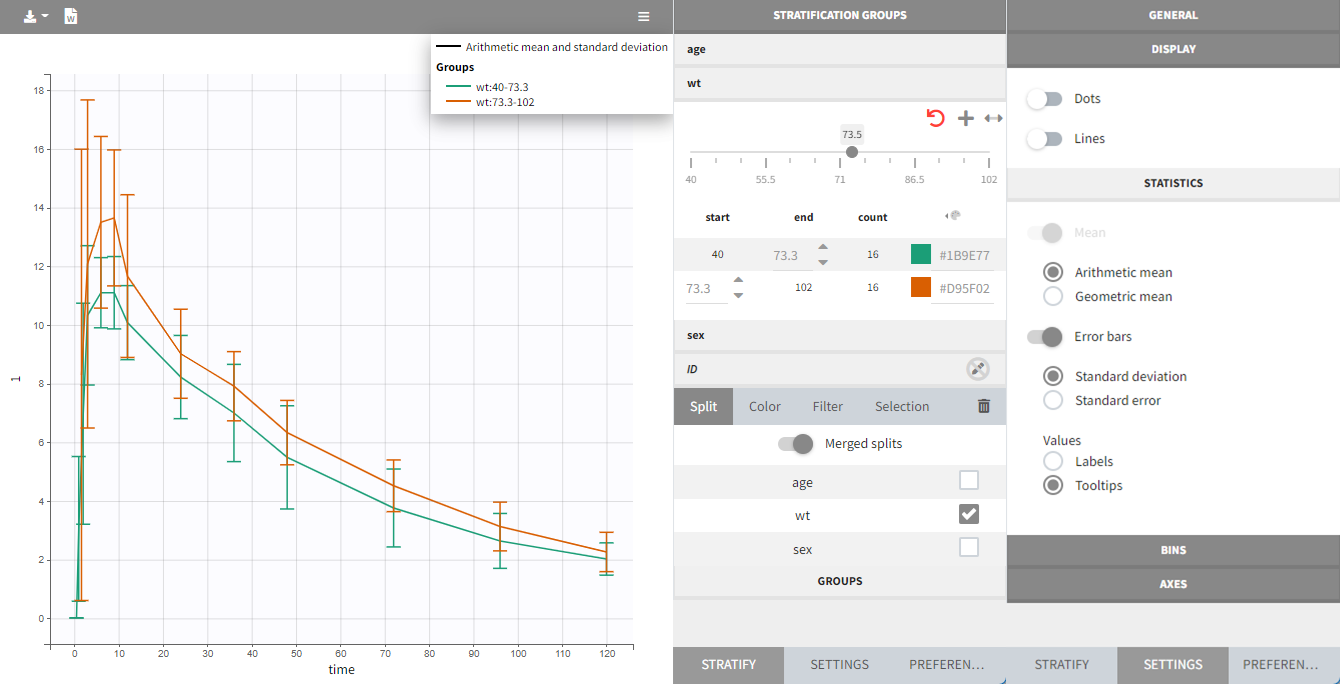Screen dimensions: 1340x684
Task: Click the eyedropper icon next to ID
Action: click(977, 369)
